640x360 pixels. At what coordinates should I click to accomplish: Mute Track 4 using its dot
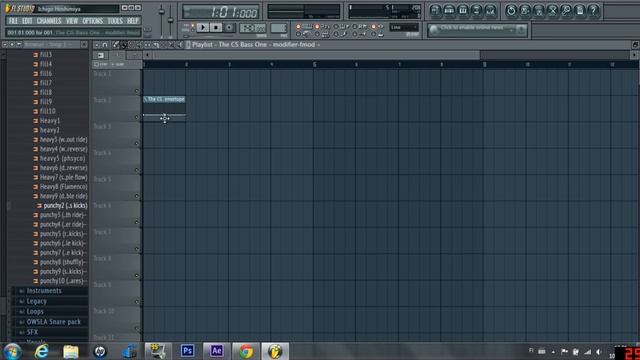(x=137, y=170)
